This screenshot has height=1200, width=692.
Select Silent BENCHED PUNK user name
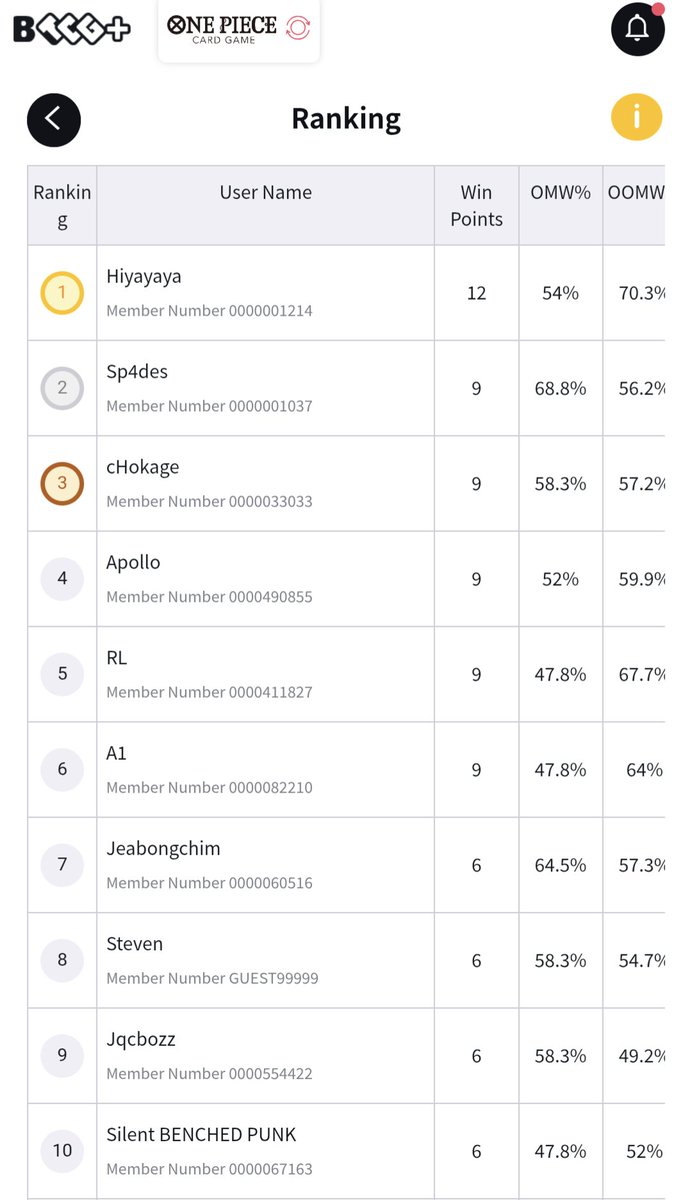201,1135
